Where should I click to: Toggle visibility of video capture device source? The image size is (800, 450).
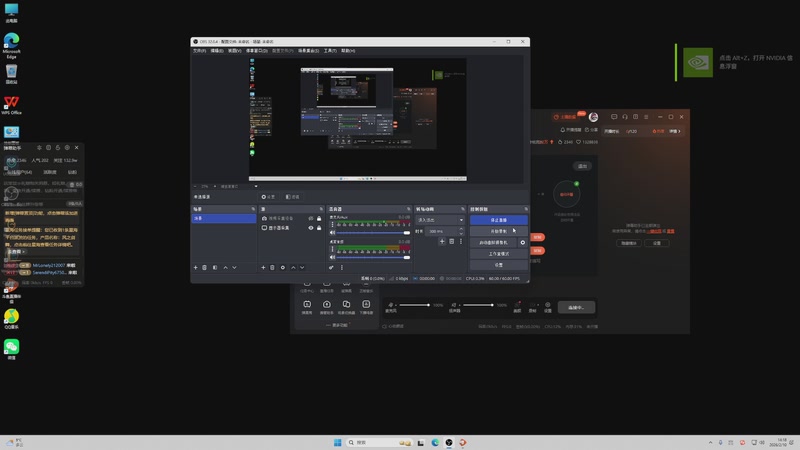click(311, 218)
